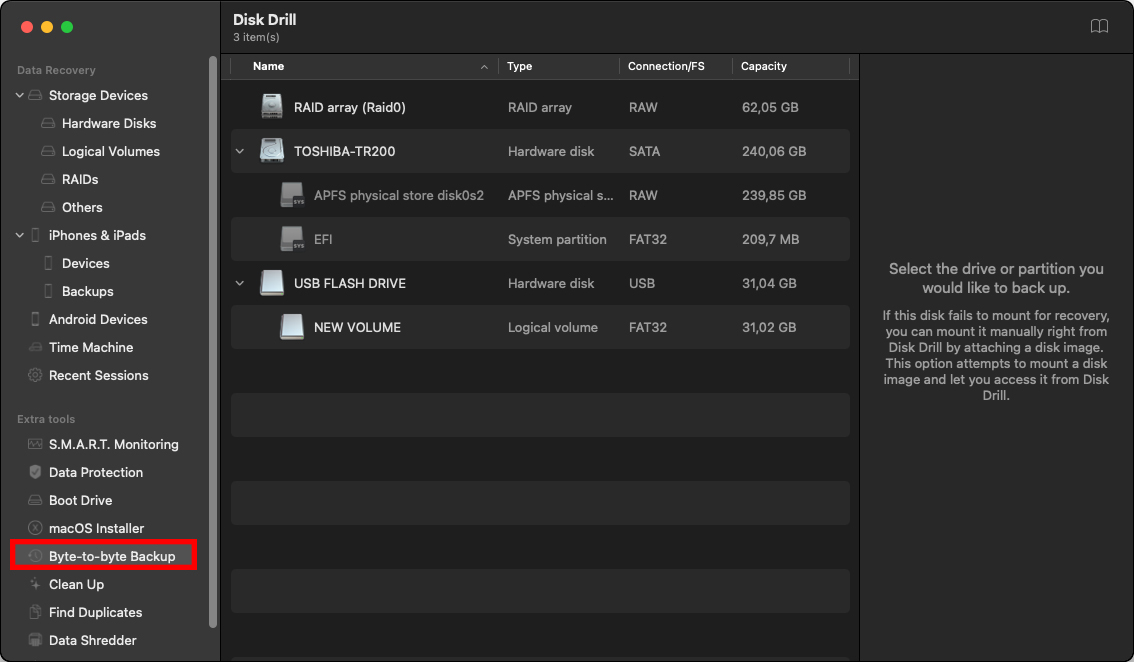Click the Devices phone icon in sidebar

click(48, 263)
